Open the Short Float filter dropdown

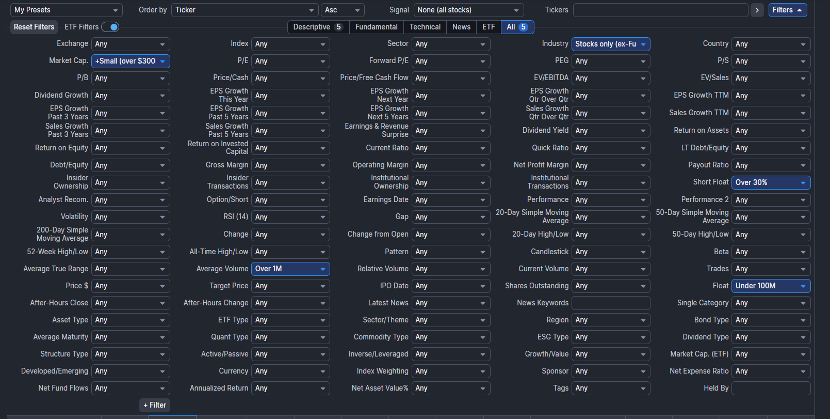(771, 182)
